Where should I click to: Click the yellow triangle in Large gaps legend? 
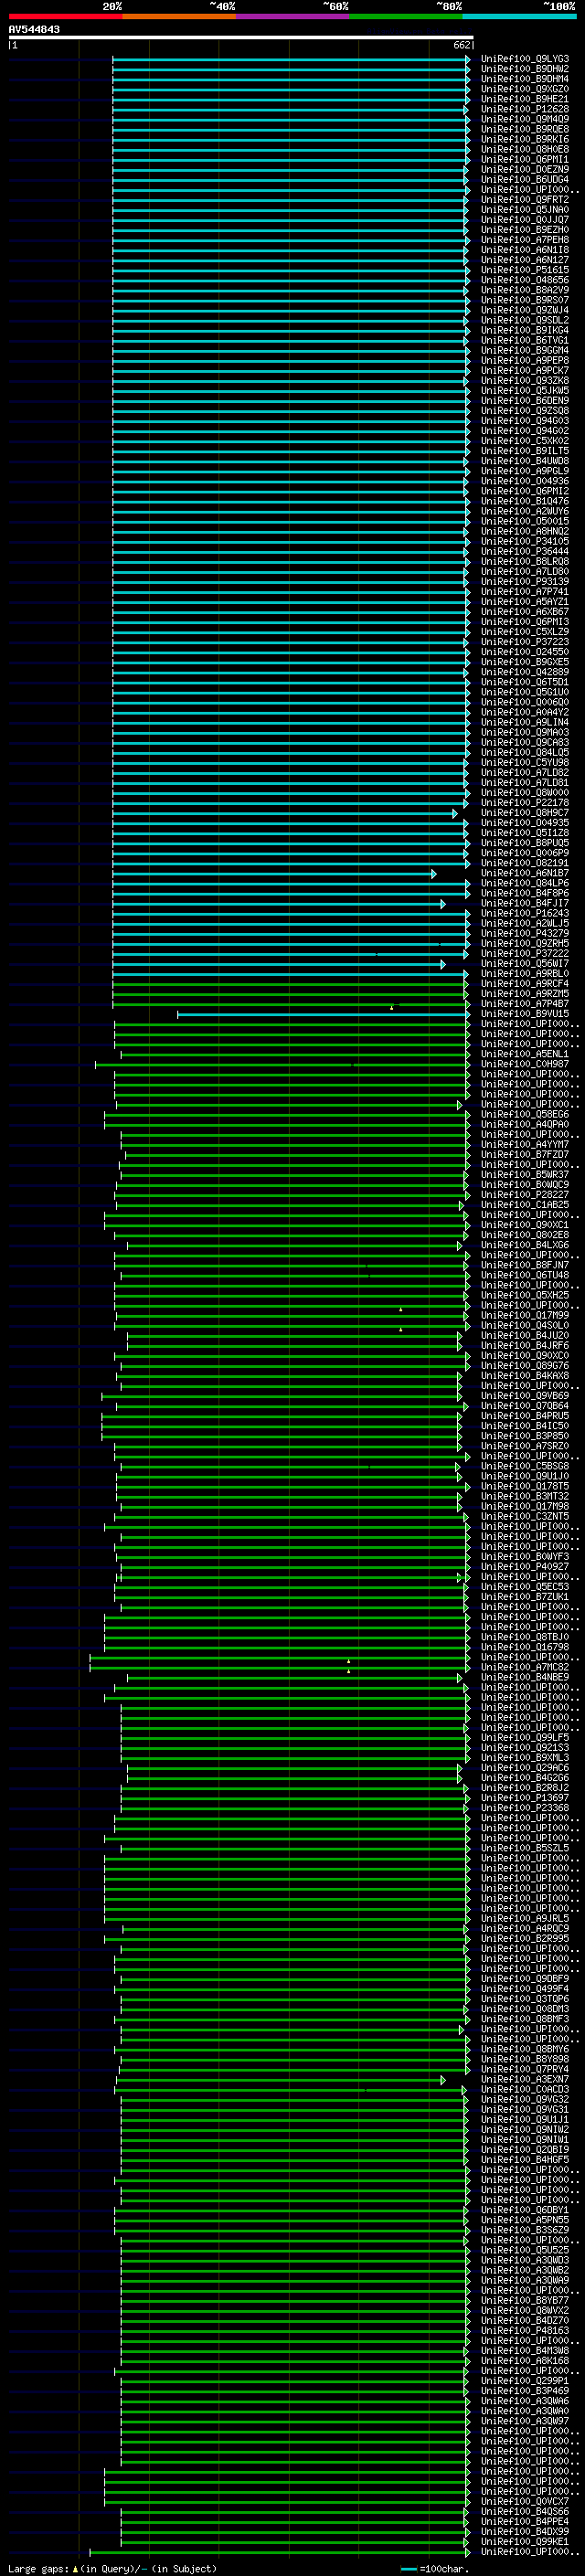pos(76,2568)
